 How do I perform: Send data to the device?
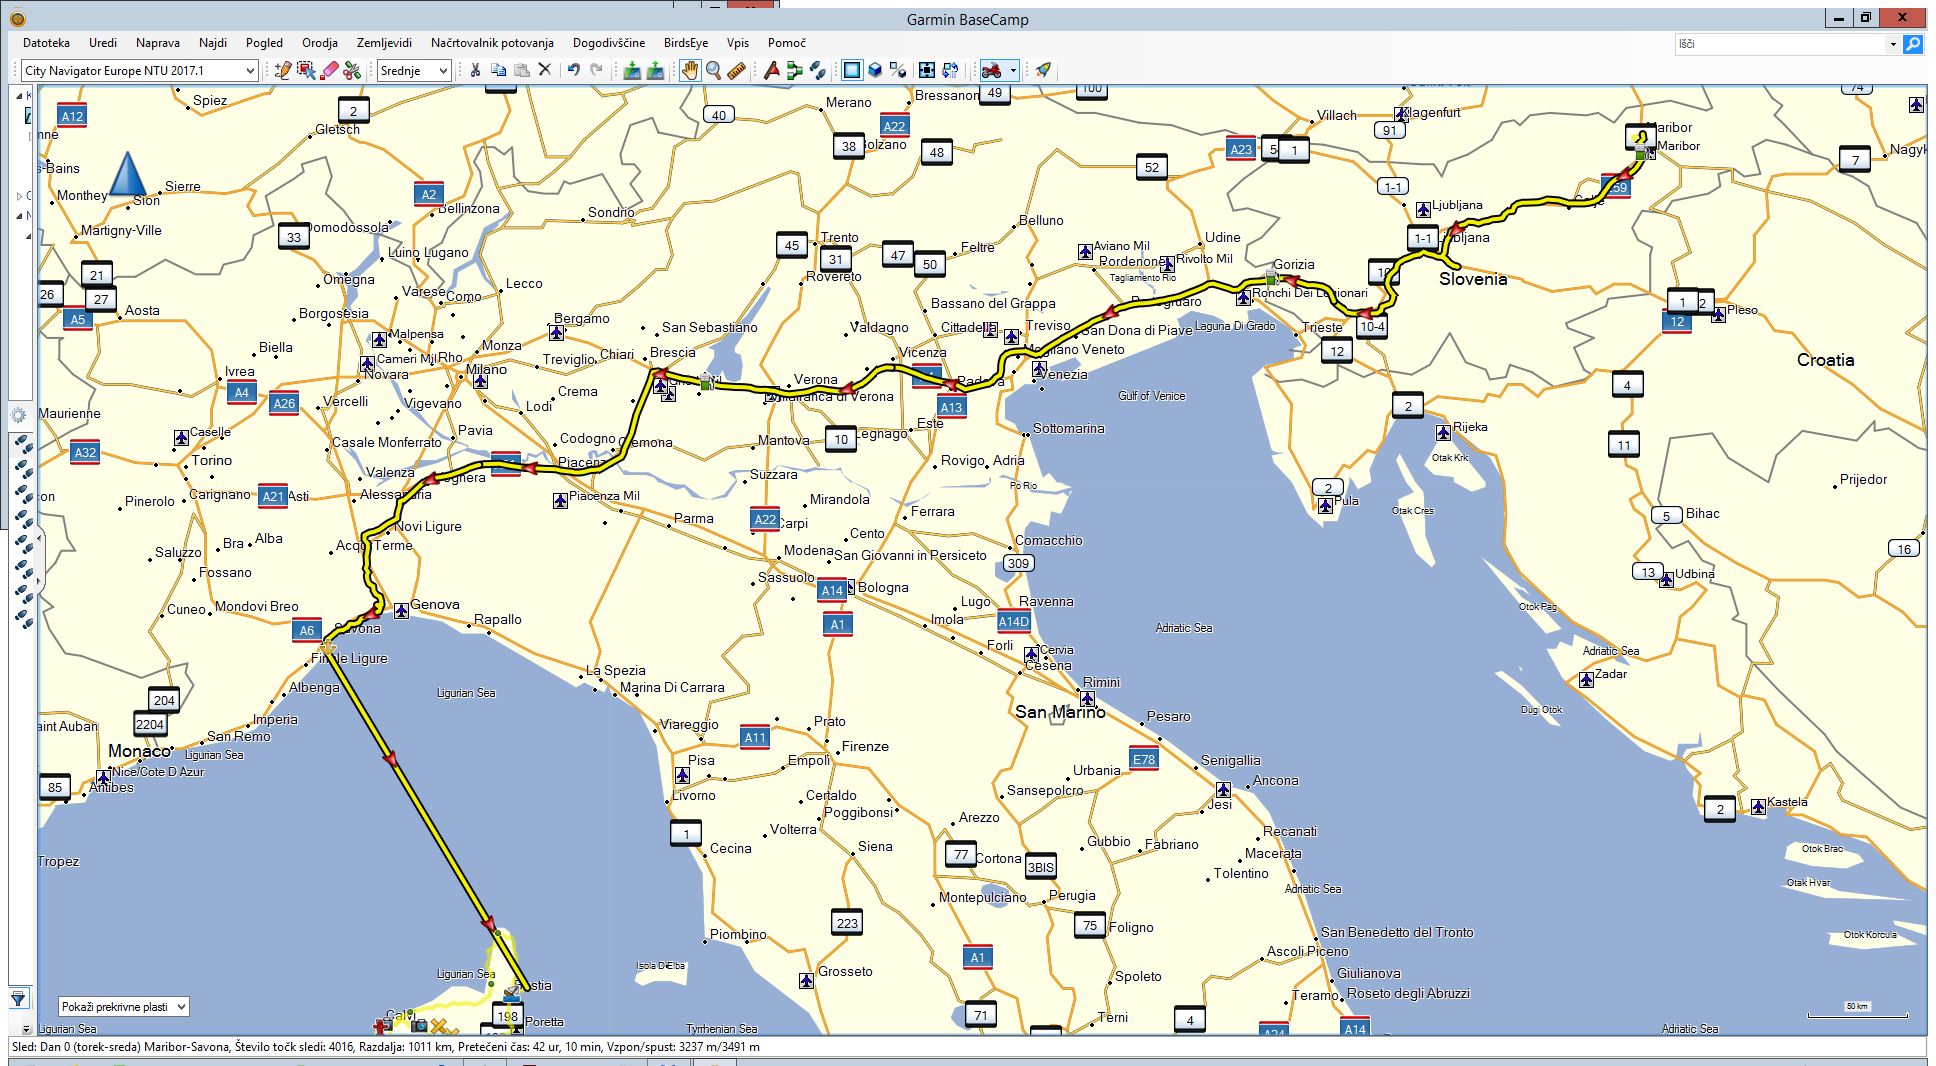tap(632, 70)
